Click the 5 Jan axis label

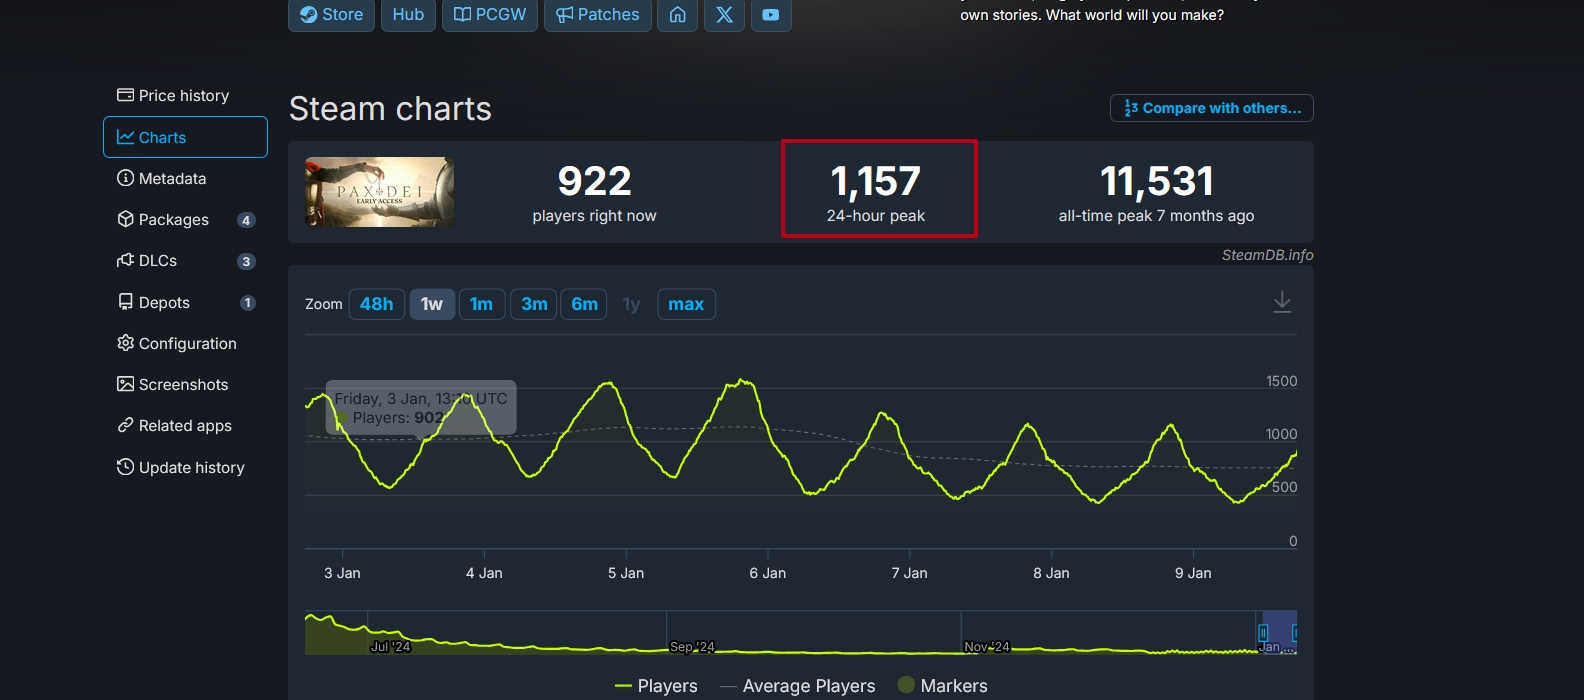(x=626, y=573)
